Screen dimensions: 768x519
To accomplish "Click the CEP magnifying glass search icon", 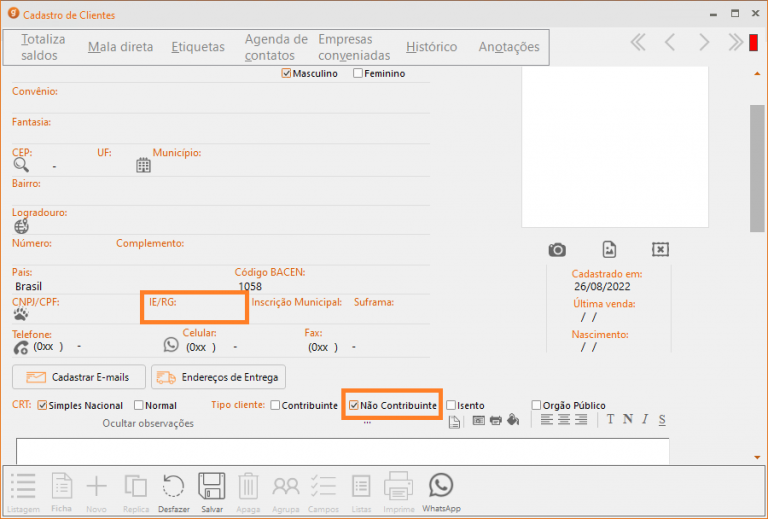I will 22,166.
